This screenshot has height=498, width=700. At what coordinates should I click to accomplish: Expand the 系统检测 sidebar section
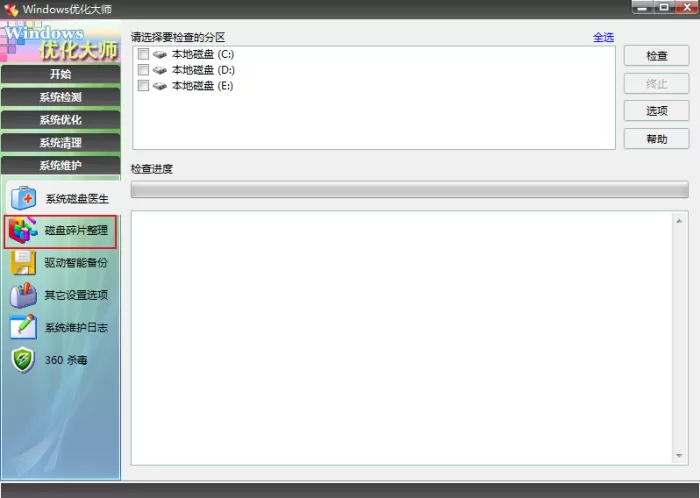point(60,97)
